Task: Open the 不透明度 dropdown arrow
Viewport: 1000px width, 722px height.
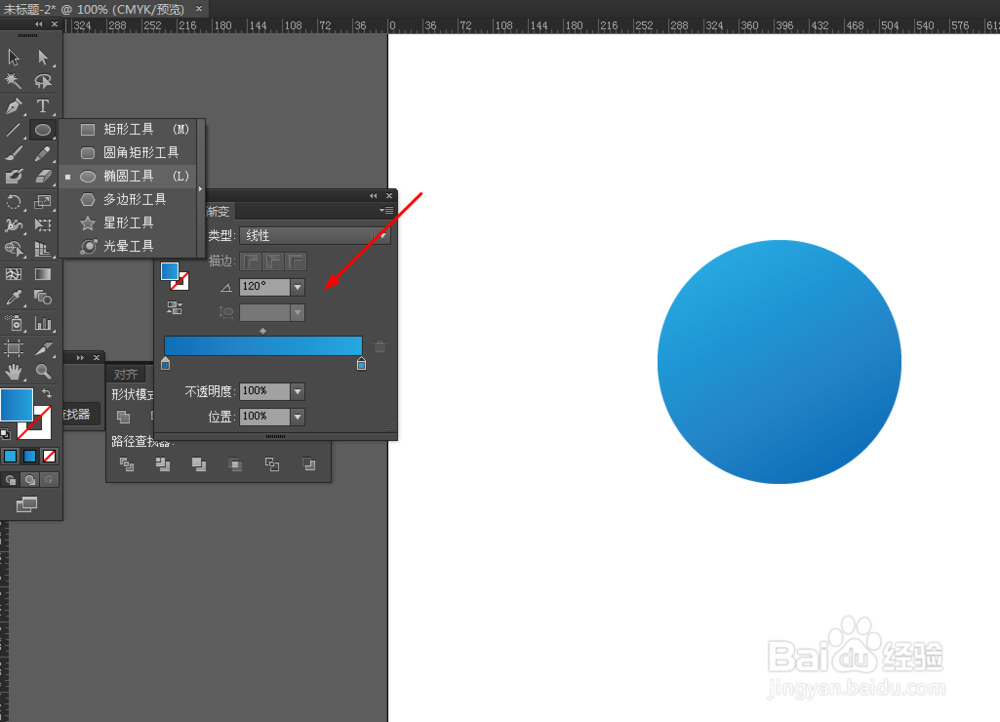Action: (x=298, y=391)
